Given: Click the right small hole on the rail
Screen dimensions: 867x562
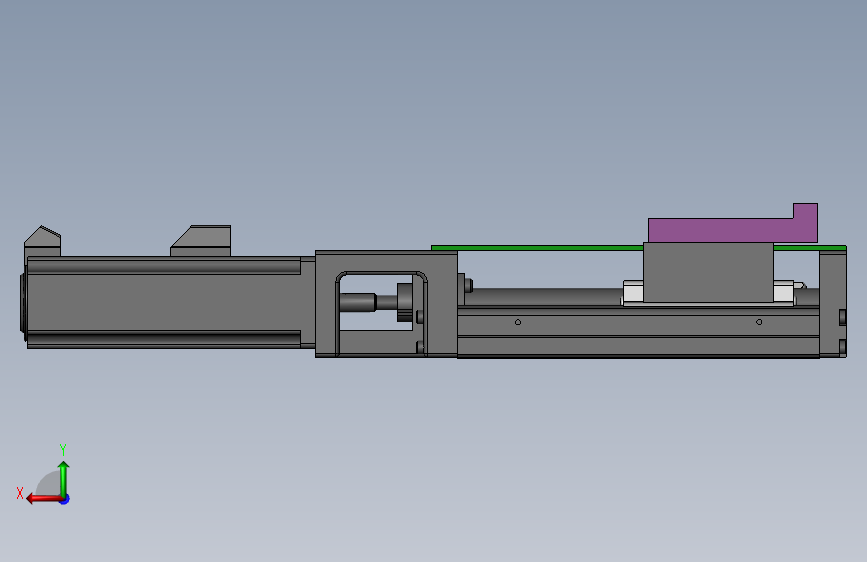Looking at the screenshot, I should click(x=759, y=322).
